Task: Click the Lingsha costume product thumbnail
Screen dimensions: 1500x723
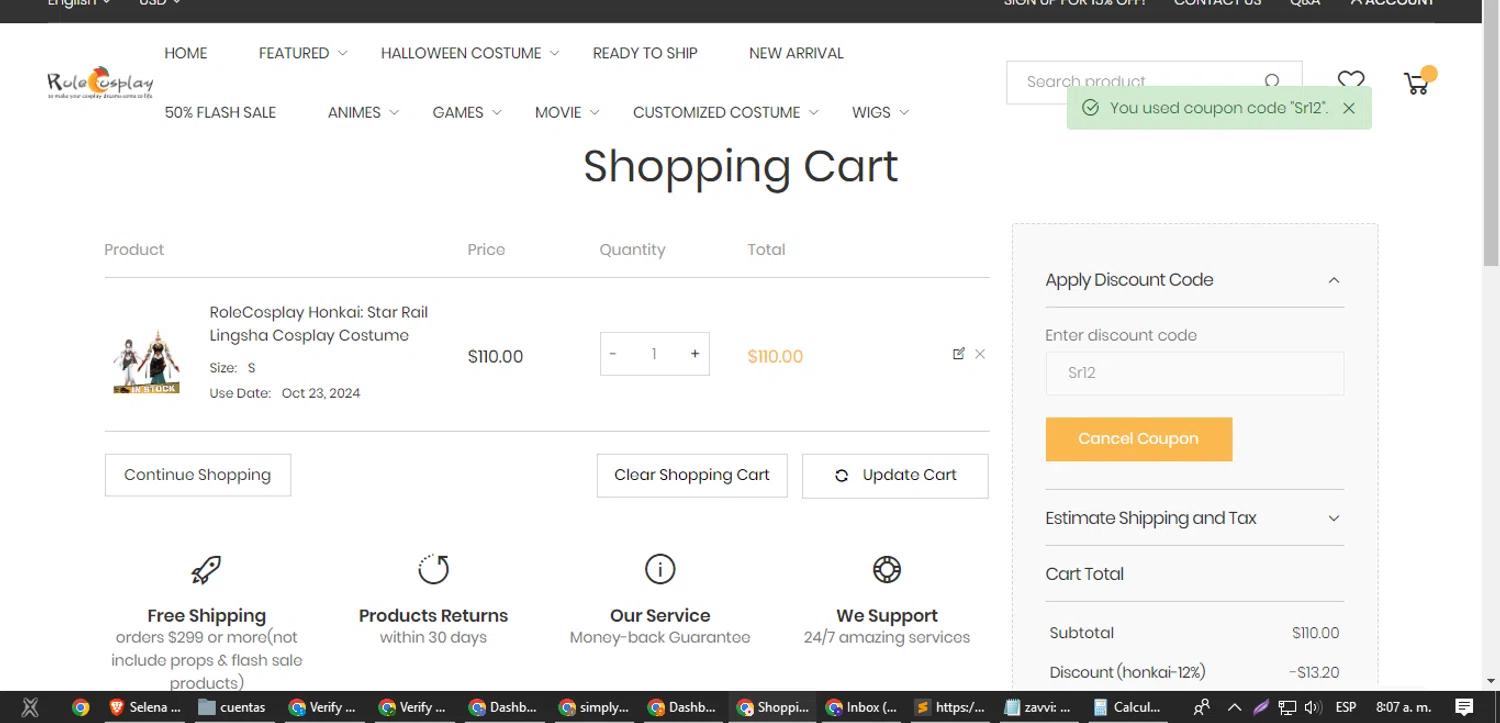Action: (x=147, y=360)
